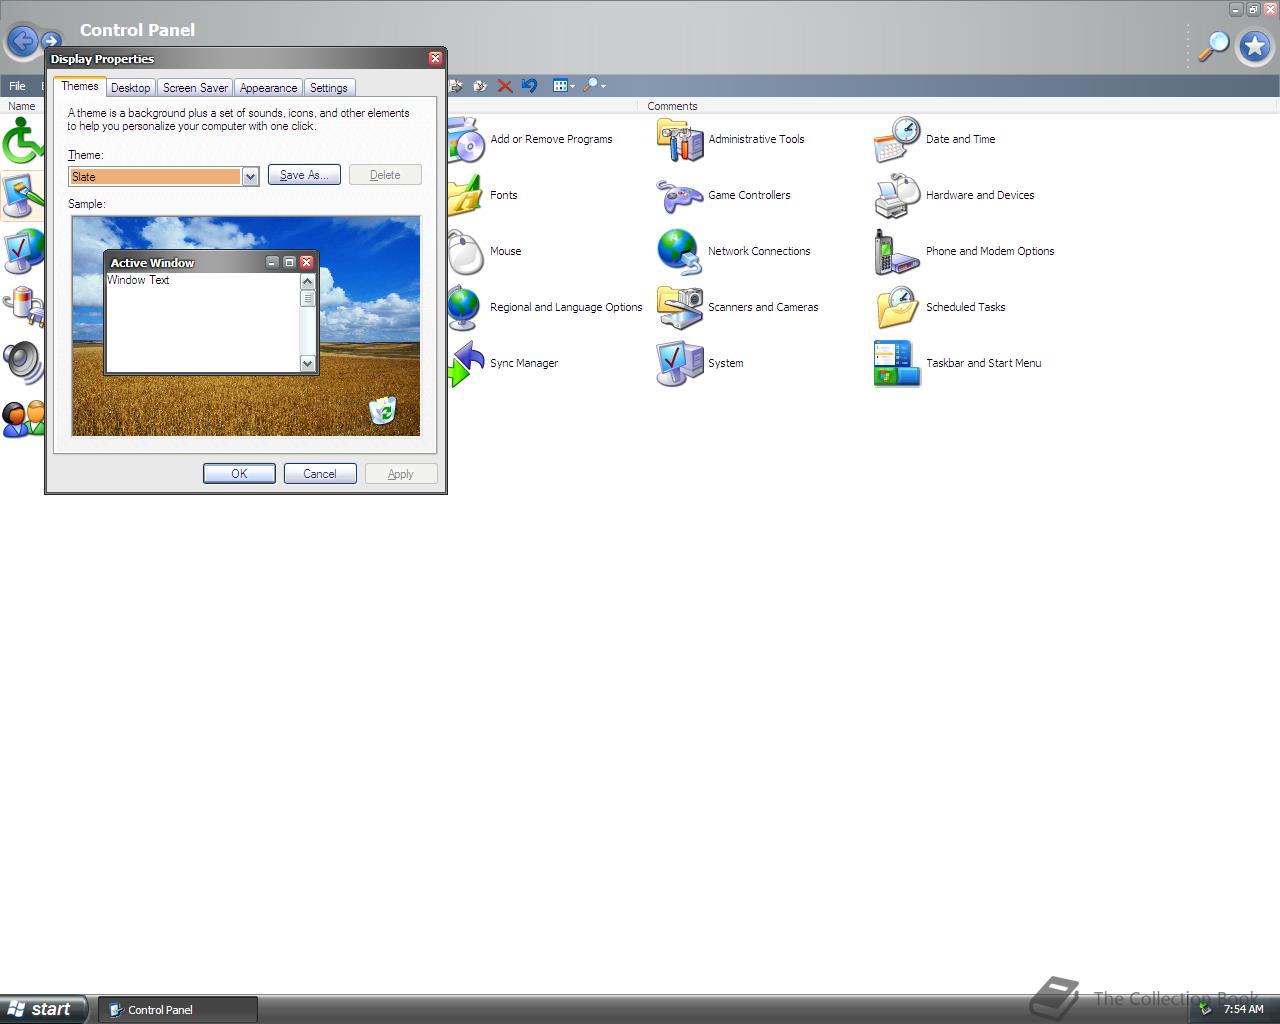Click Cancel in Display Properties
1280x1024 pixels.
point(320,474)
